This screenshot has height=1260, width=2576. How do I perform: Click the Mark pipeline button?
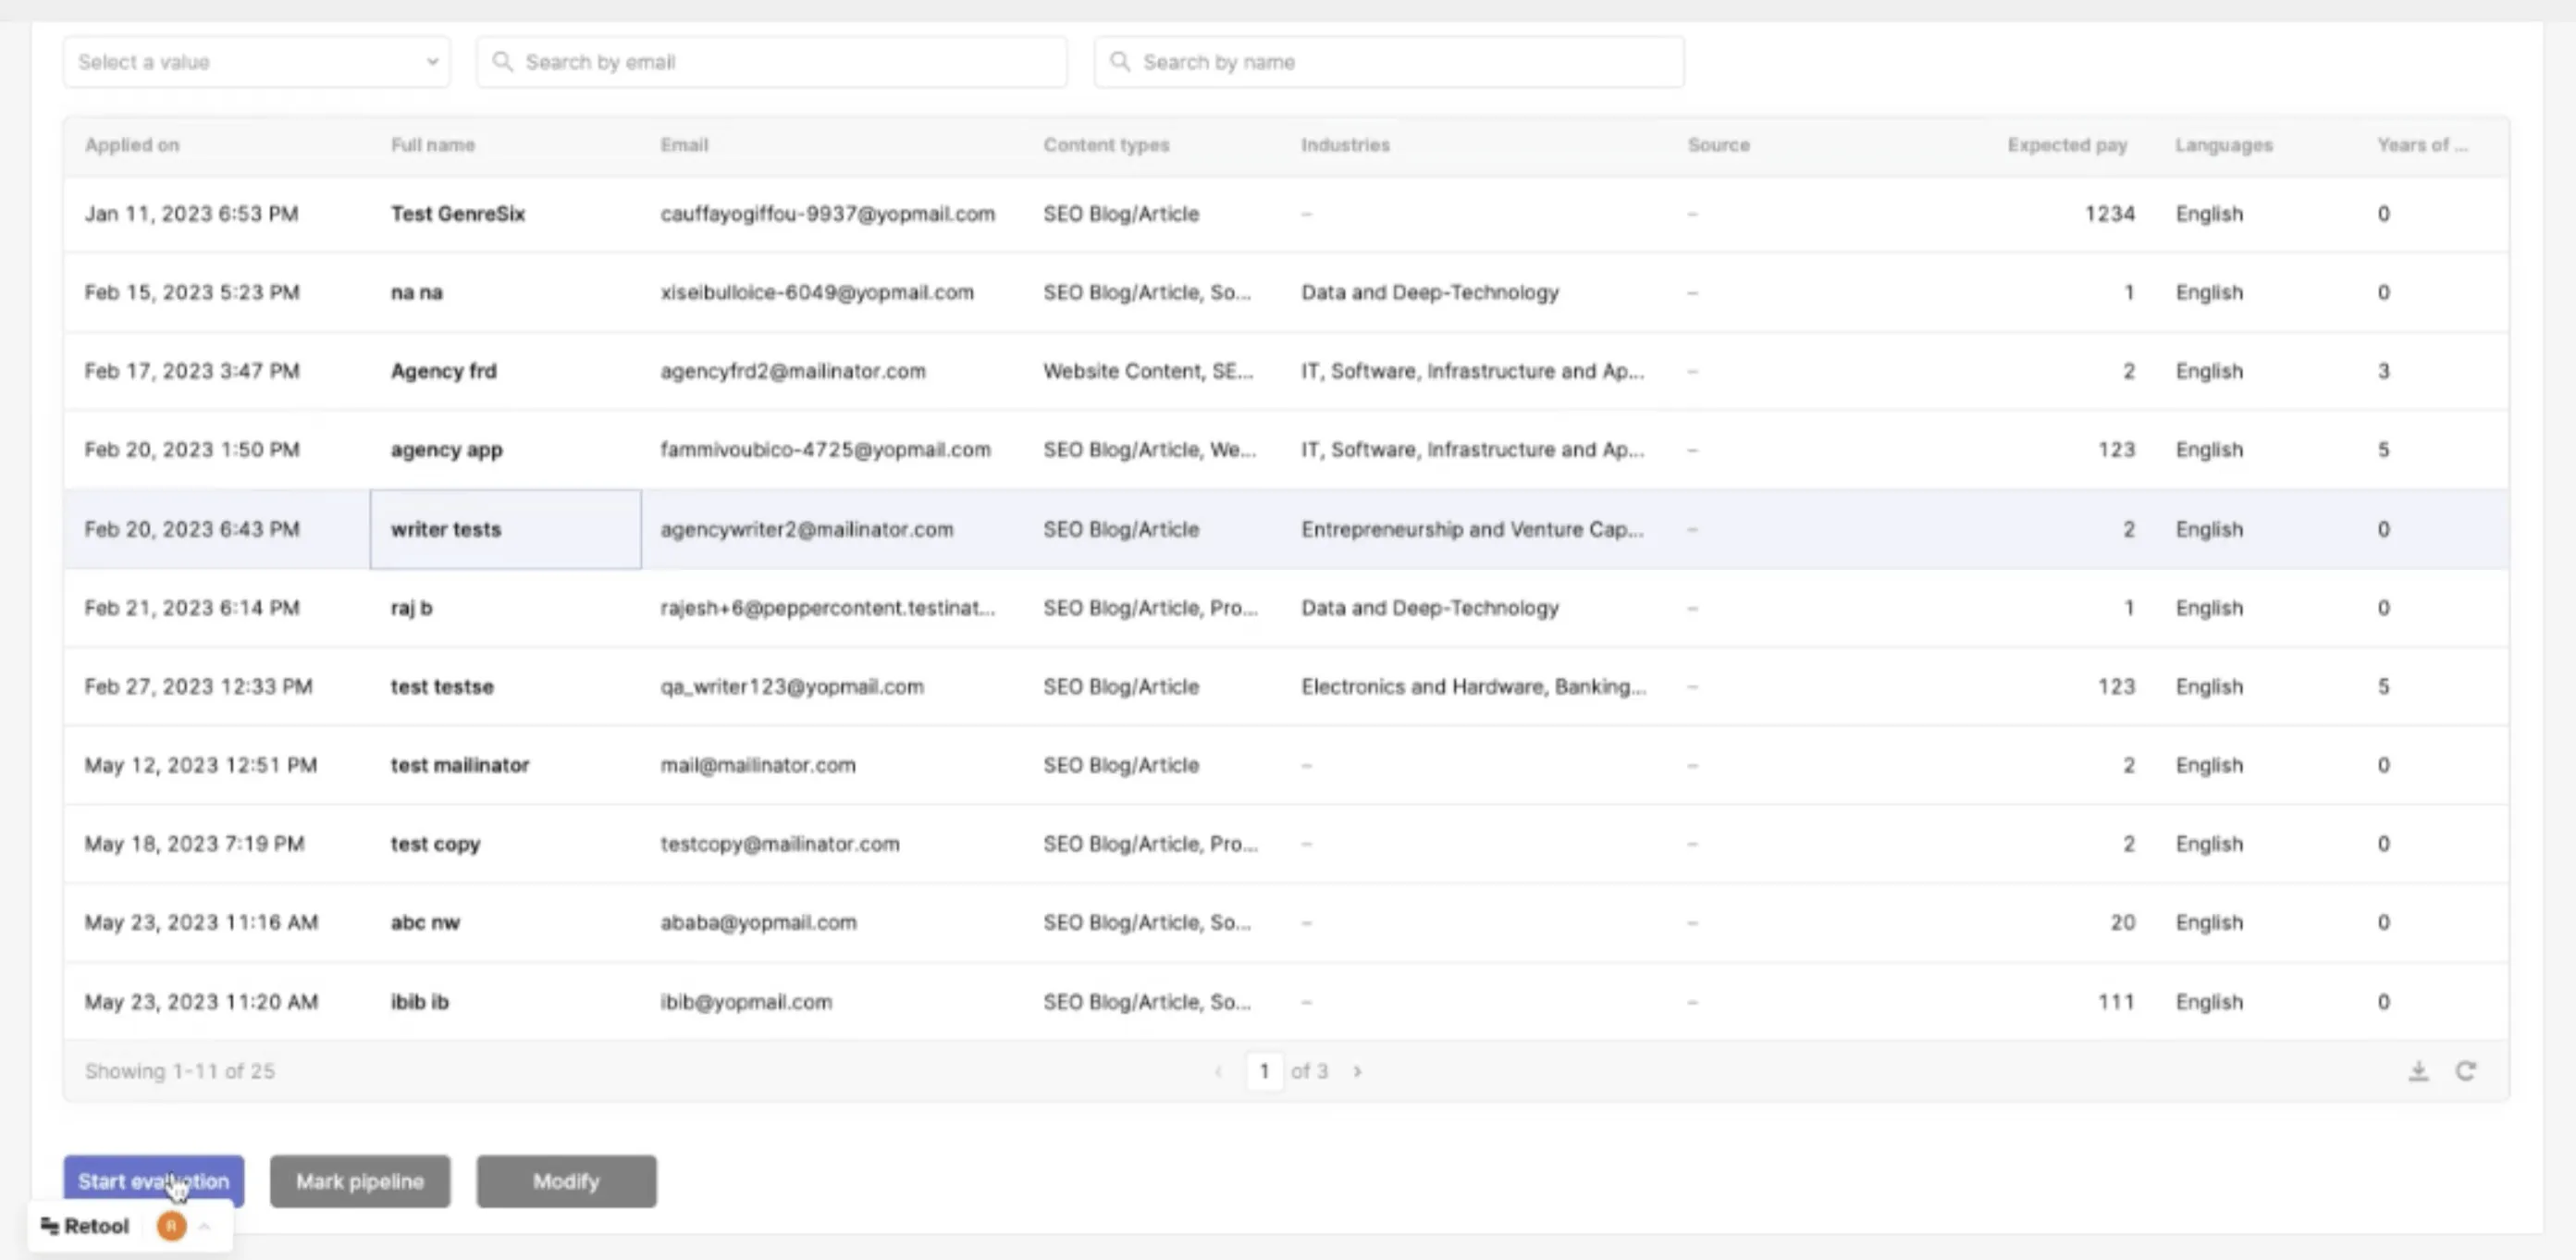(360, 1181)
